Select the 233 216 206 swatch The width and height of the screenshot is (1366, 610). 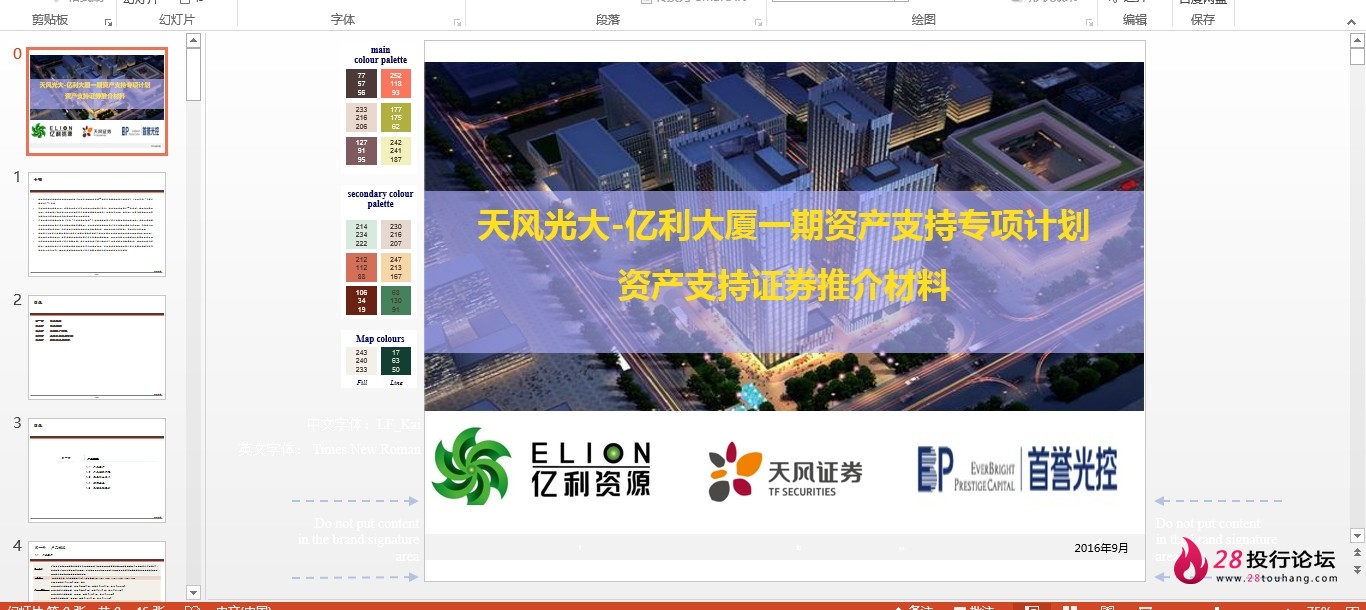[x=361, y=117]
